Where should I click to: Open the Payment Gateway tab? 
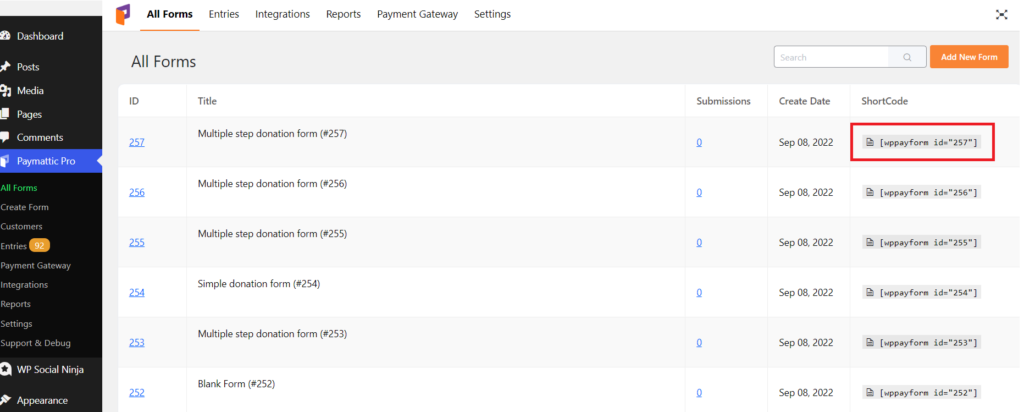(417, 14)
